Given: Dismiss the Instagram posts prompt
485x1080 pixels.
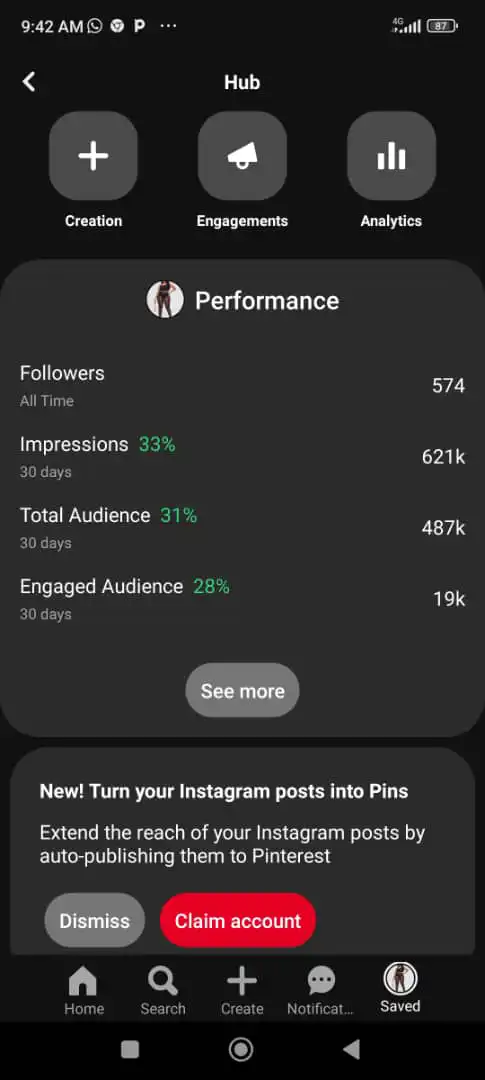Looking at the screenshot, I should [x=95, y=920].
